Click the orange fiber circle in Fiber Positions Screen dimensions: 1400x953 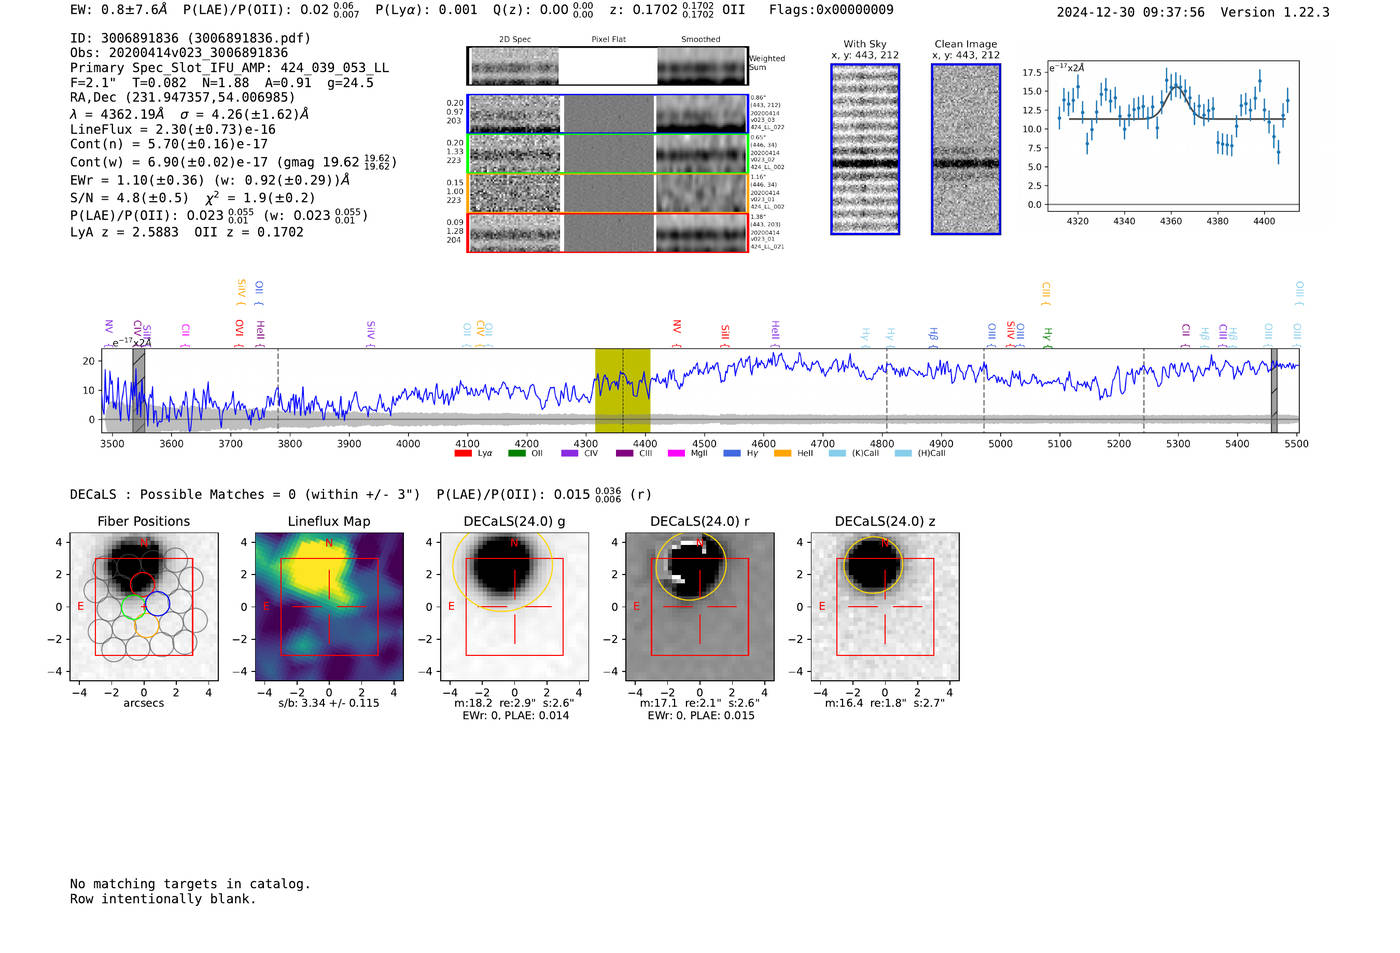[146, 626]
